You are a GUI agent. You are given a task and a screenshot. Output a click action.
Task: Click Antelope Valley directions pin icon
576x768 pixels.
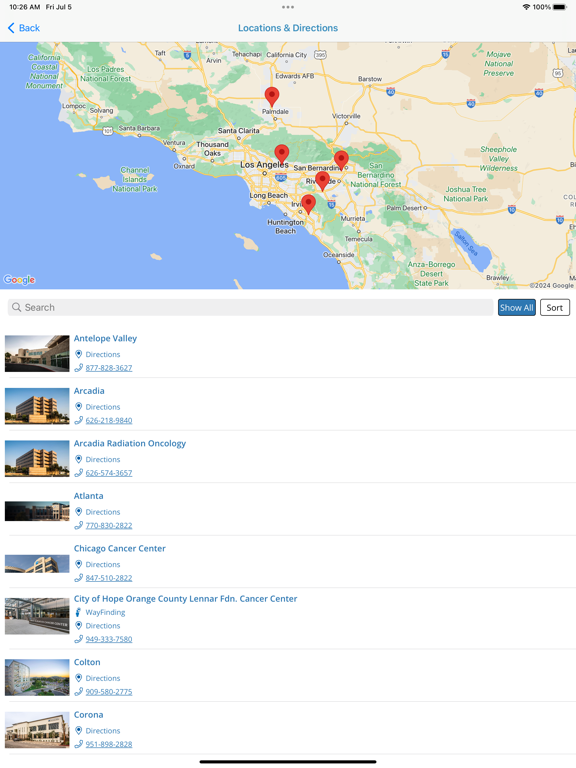pyautogui.click(x=78, y=354)
